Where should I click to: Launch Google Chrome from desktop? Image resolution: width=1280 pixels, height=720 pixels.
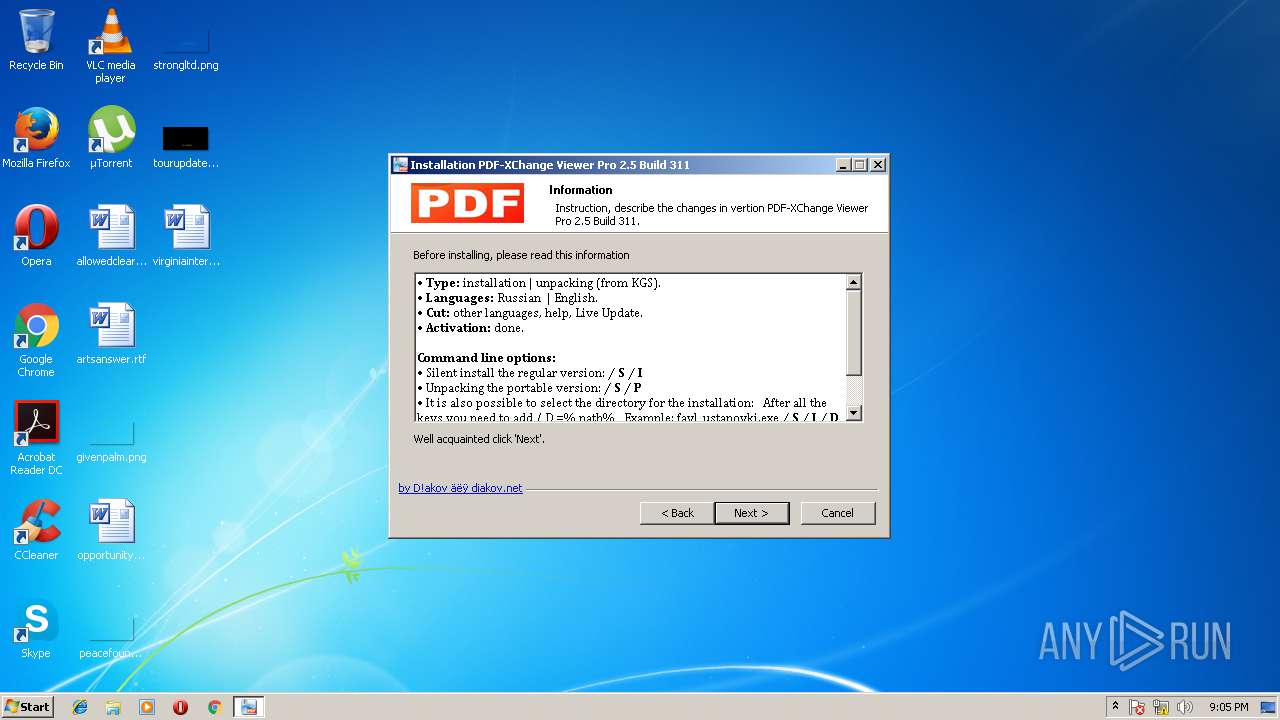click(36, 340)
